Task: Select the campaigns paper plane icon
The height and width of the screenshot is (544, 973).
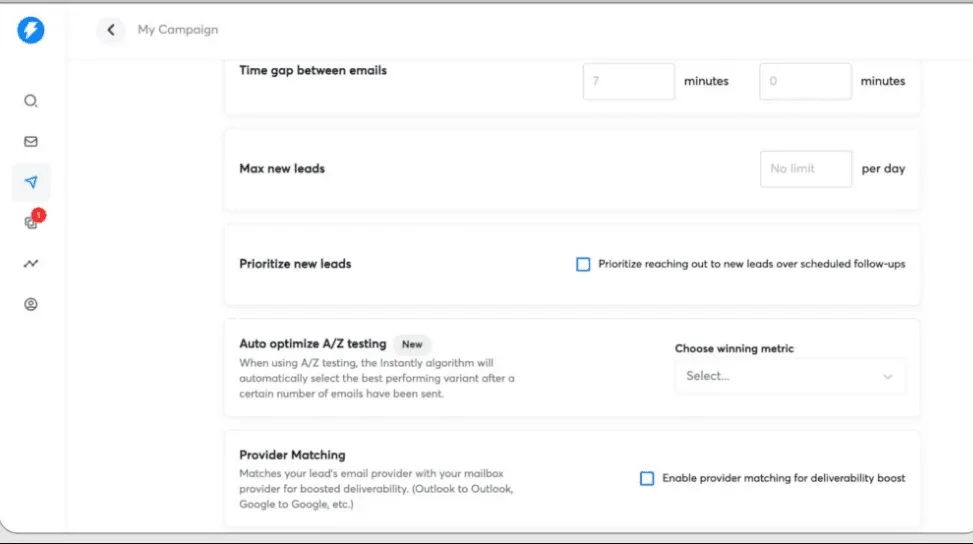Action: point(31,182)
